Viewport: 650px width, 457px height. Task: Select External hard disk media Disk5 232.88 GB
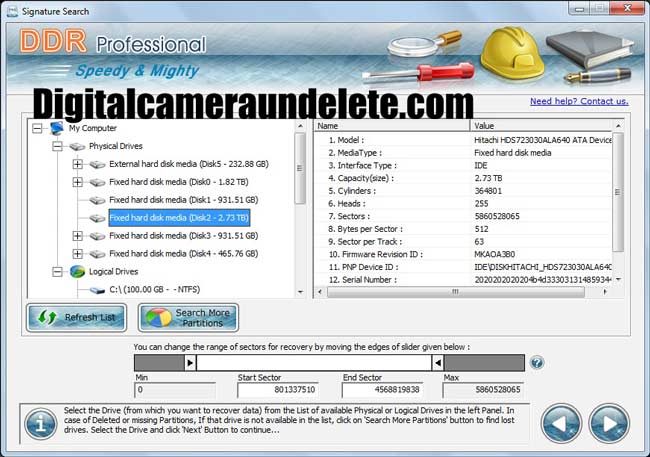189,164
